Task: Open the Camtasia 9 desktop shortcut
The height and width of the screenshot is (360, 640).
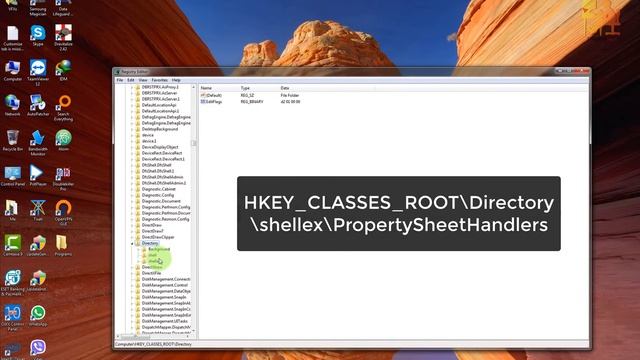Action: click(12, 245)
